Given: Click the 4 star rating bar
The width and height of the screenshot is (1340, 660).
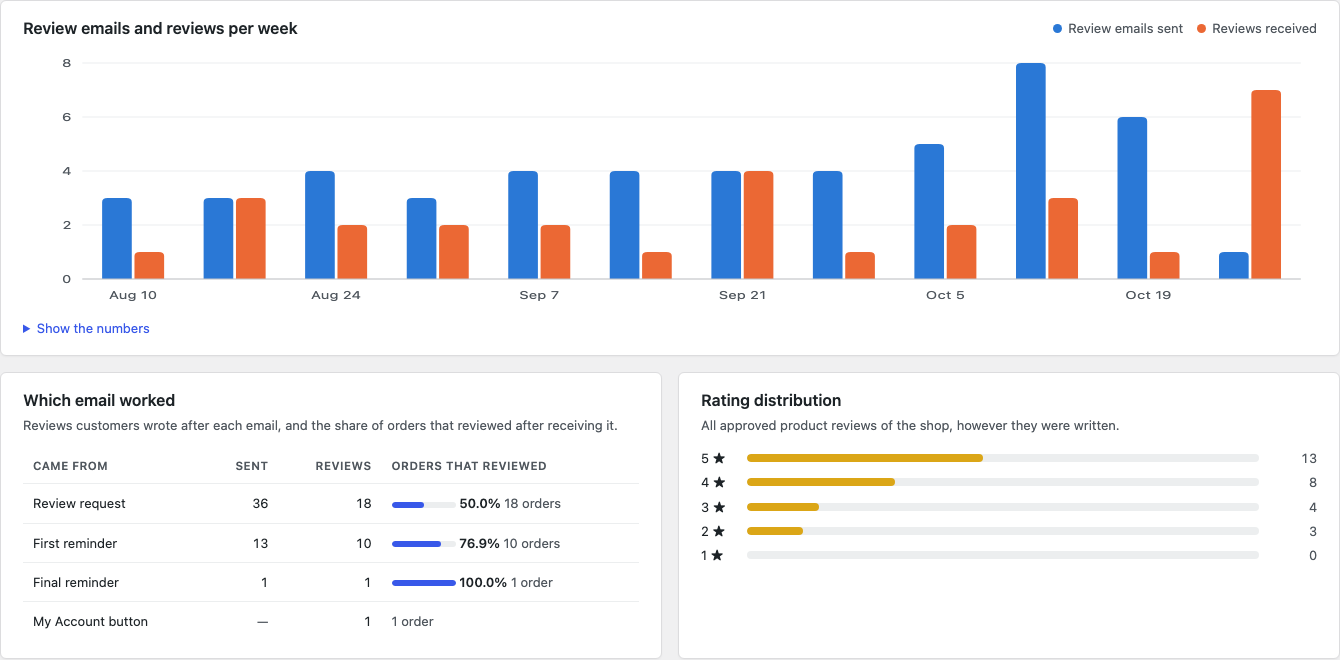Looking at the screenshot, I should (x=1002, y=482).
